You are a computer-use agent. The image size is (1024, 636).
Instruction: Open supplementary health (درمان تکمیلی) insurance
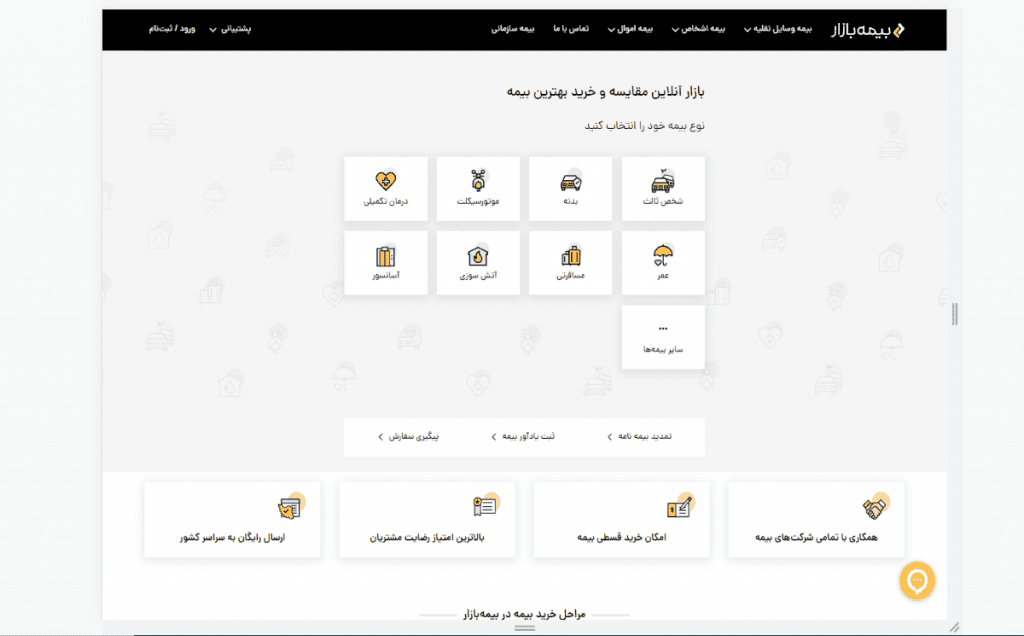click(386, 189)
